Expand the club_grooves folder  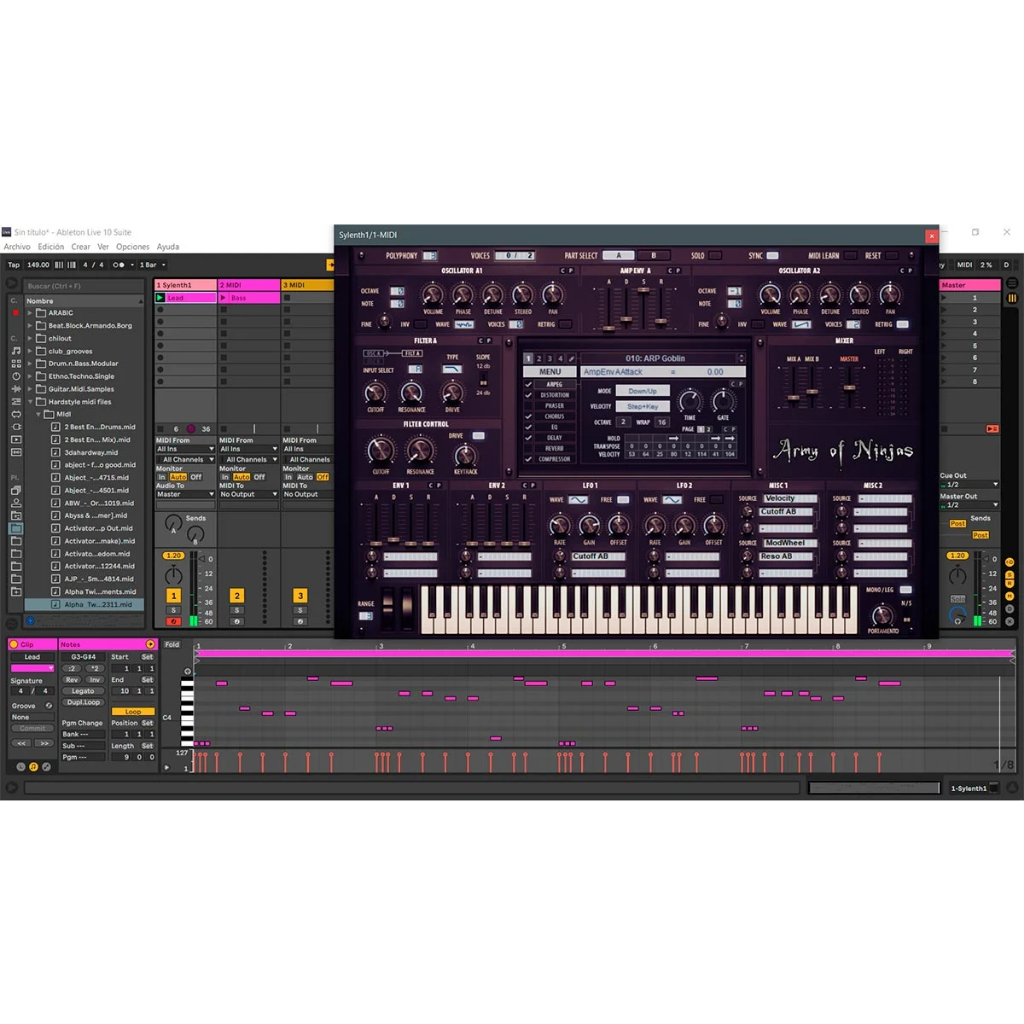point(29,351)
